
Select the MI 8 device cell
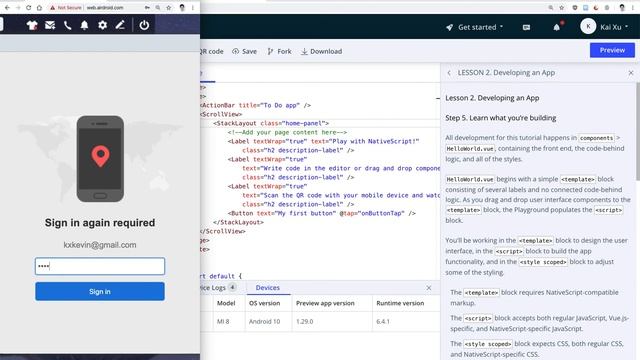[x=223, y=322]
